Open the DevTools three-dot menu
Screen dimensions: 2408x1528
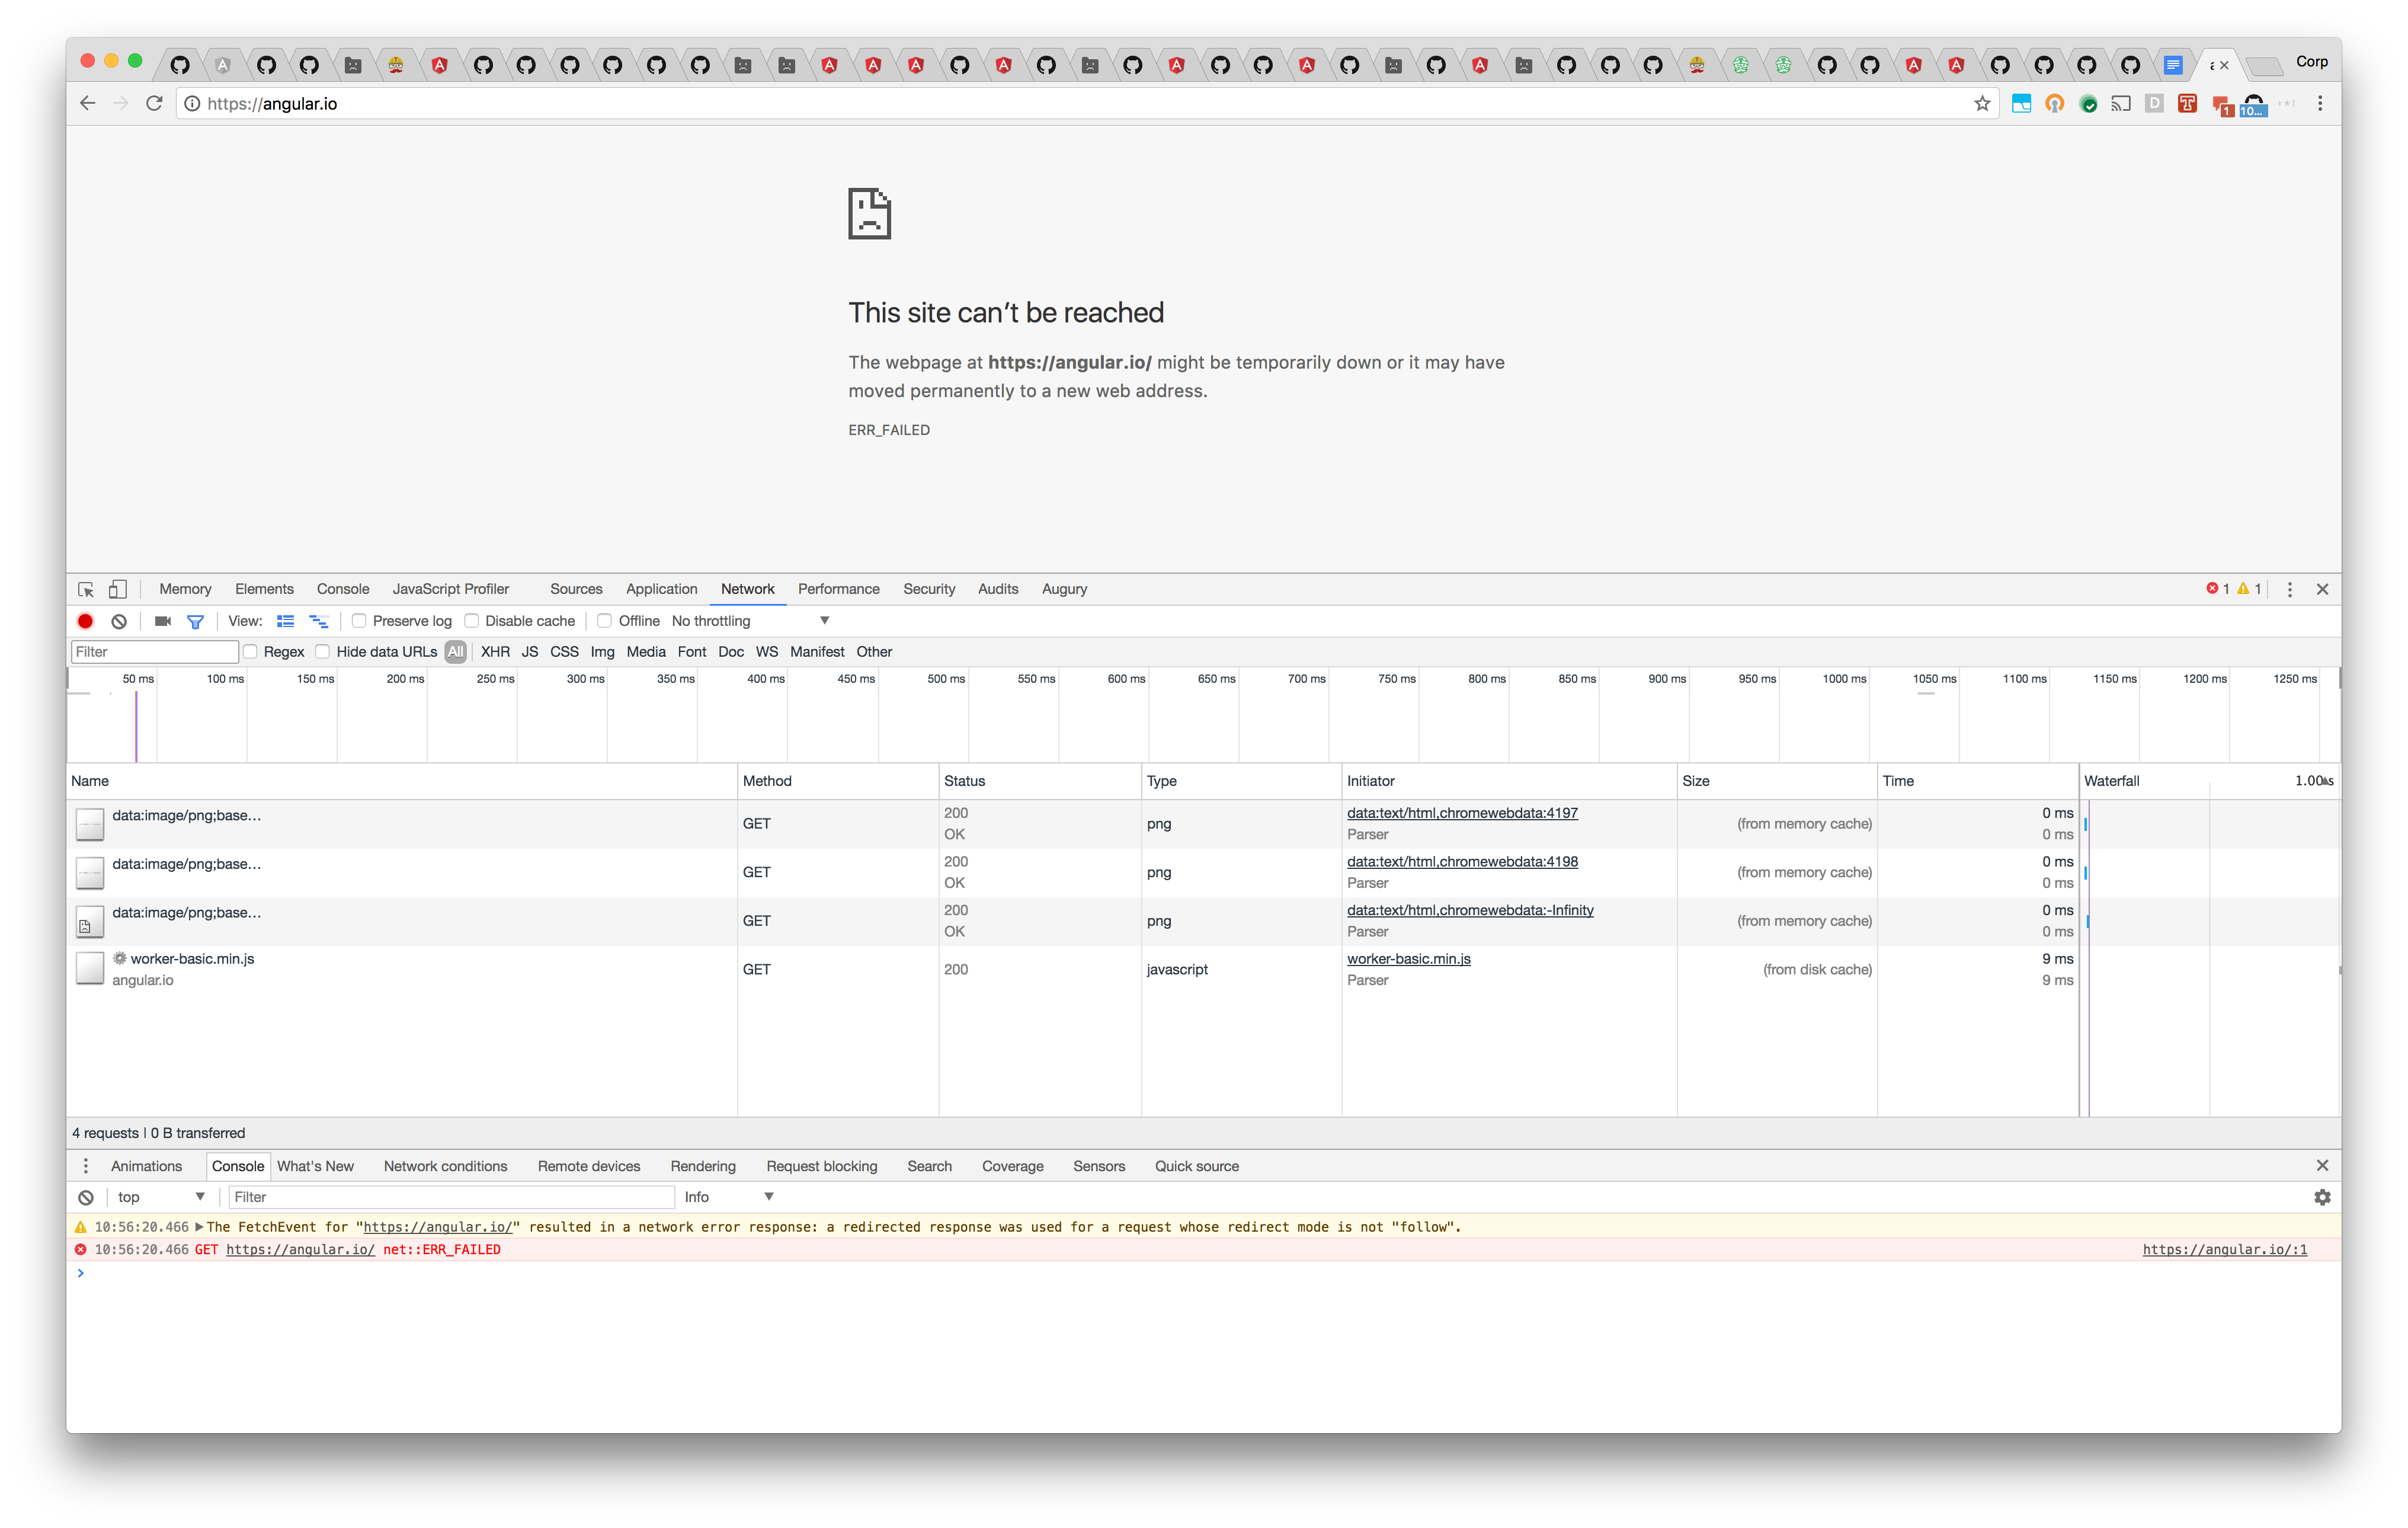(2290, 589)
